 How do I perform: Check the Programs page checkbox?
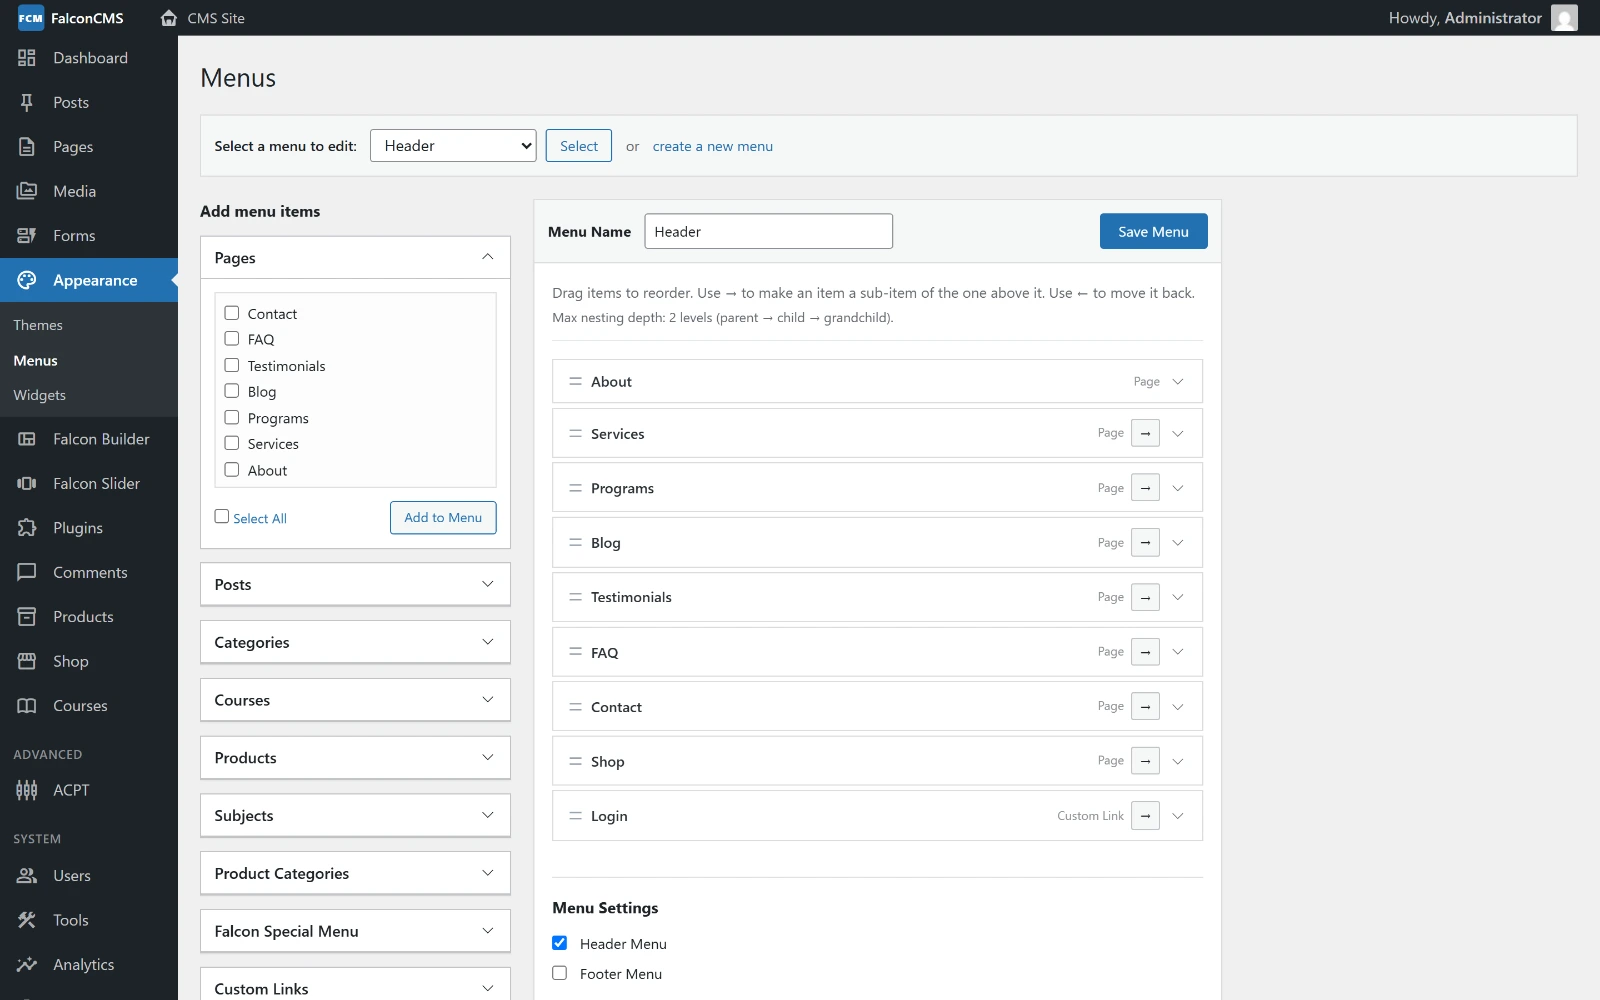232,417
